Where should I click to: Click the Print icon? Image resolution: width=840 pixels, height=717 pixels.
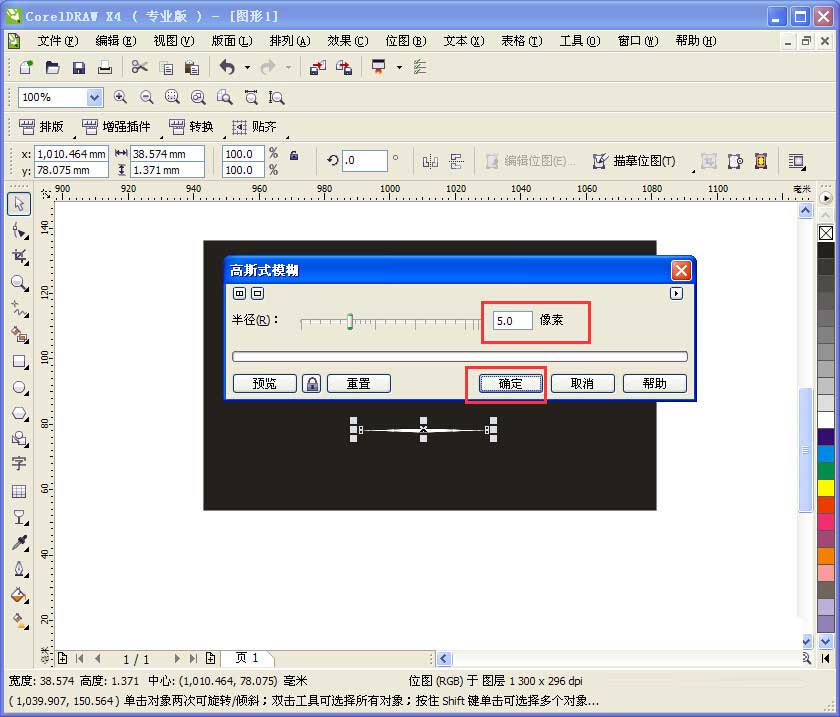tap(105, 67)
